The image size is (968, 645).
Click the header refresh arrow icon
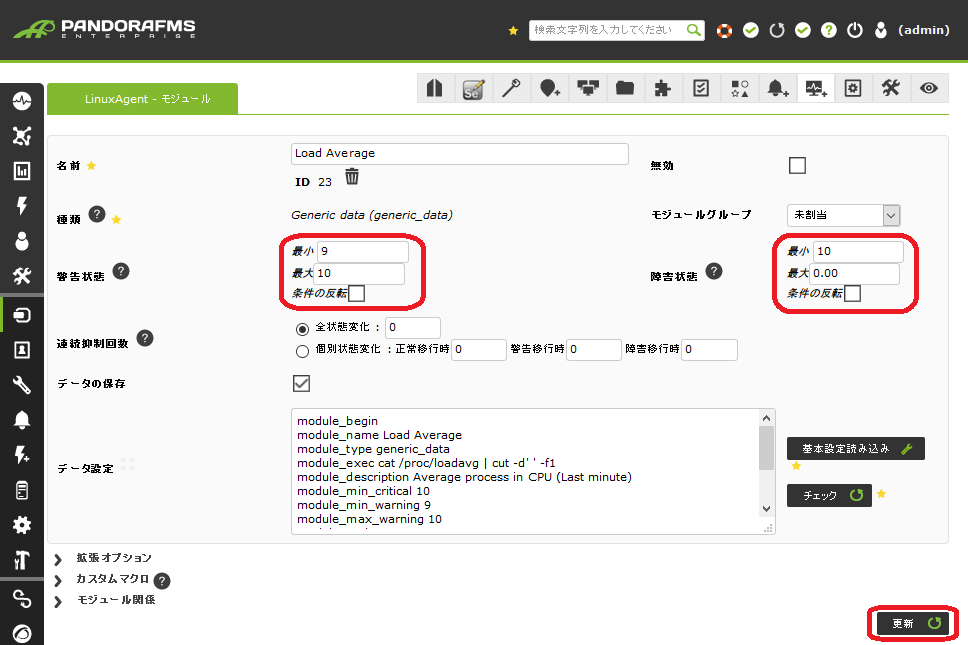click(777, 30)
